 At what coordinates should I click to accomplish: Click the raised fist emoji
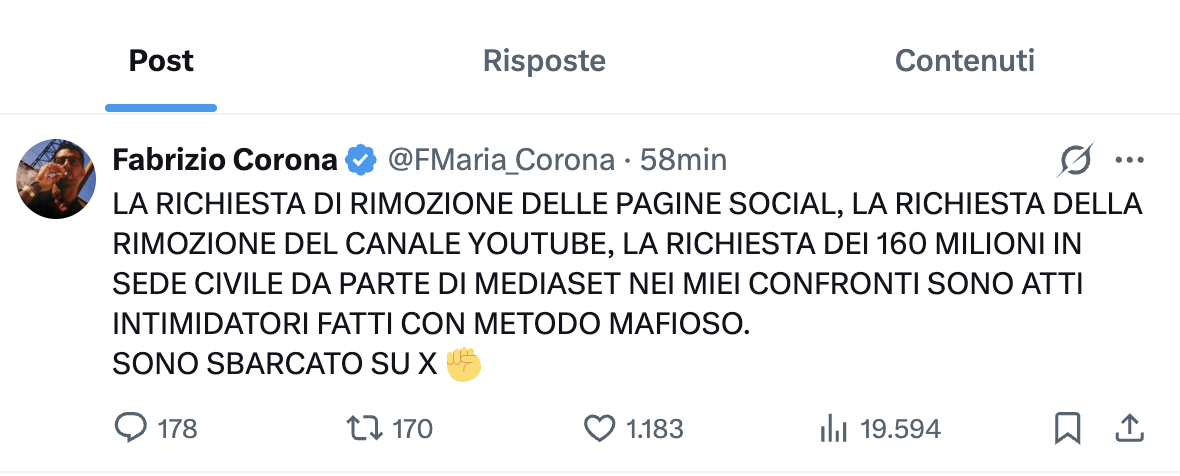464,364
